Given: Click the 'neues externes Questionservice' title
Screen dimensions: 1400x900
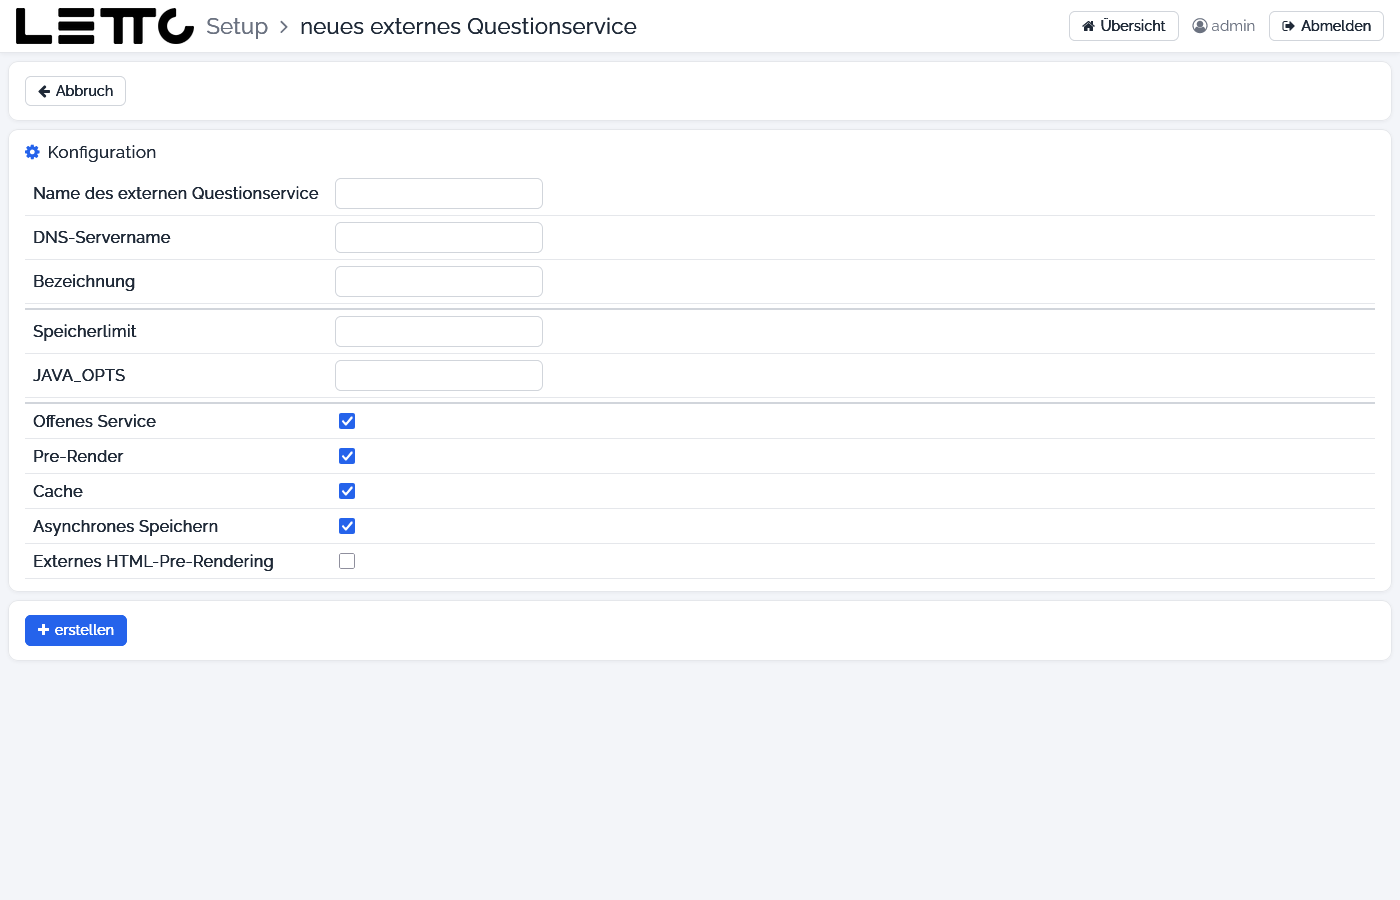Looking at the screenshot, I should pos(468,26).
